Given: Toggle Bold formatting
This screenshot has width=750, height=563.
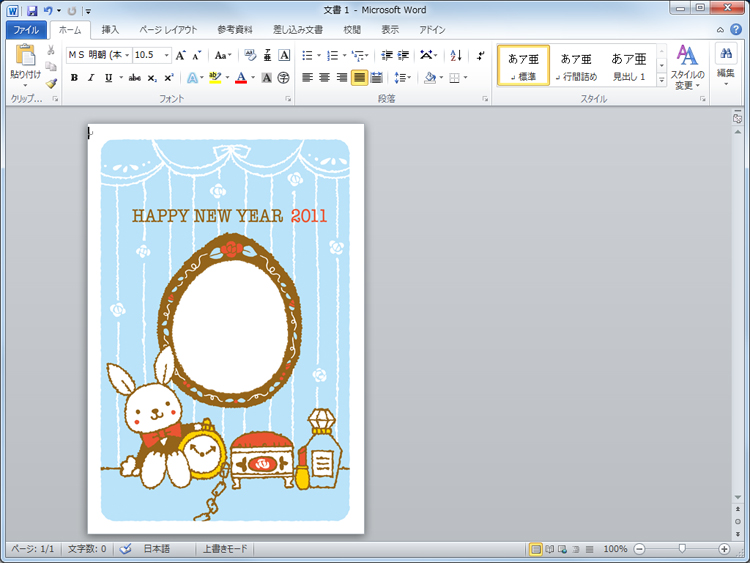Looking at the screenshot, I should pyautogui.click(x=74, y=77).
